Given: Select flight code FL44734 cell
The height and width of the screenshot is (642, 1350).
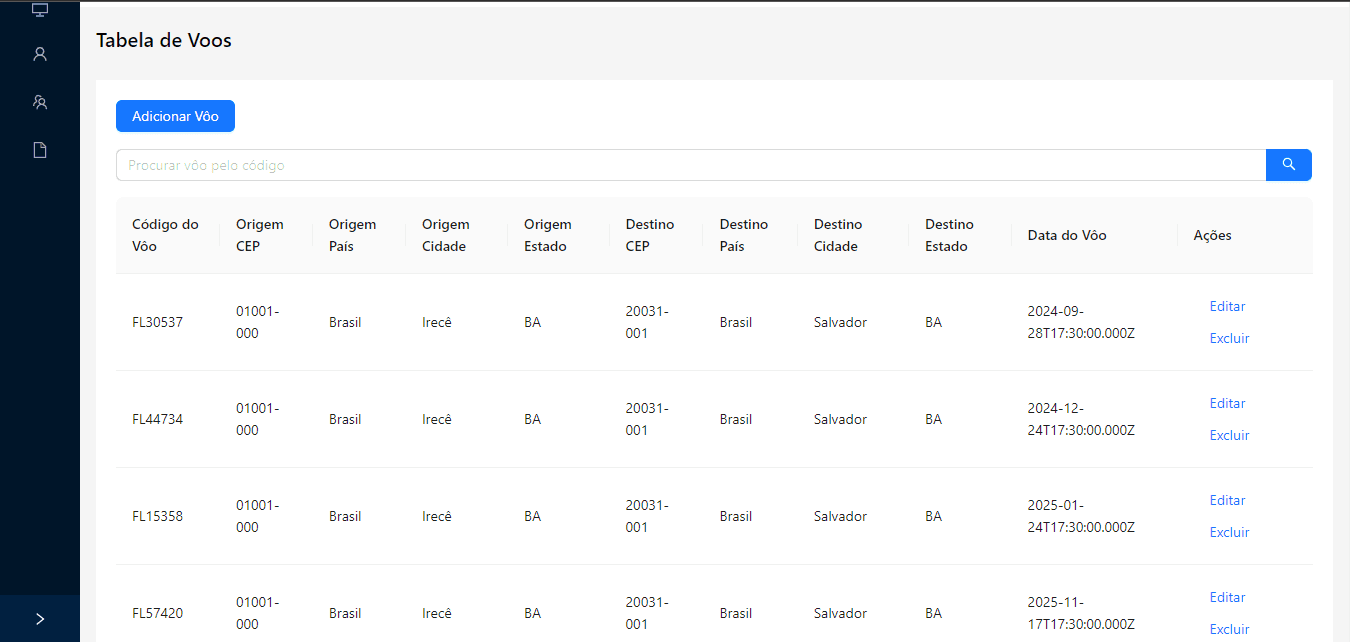Looking at the screenshot, I should tap(158, 419).
